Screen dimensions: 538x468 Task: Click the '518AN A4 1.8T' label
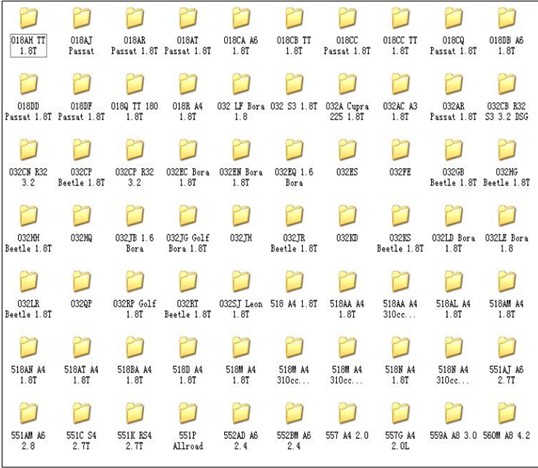pos(28,375)
